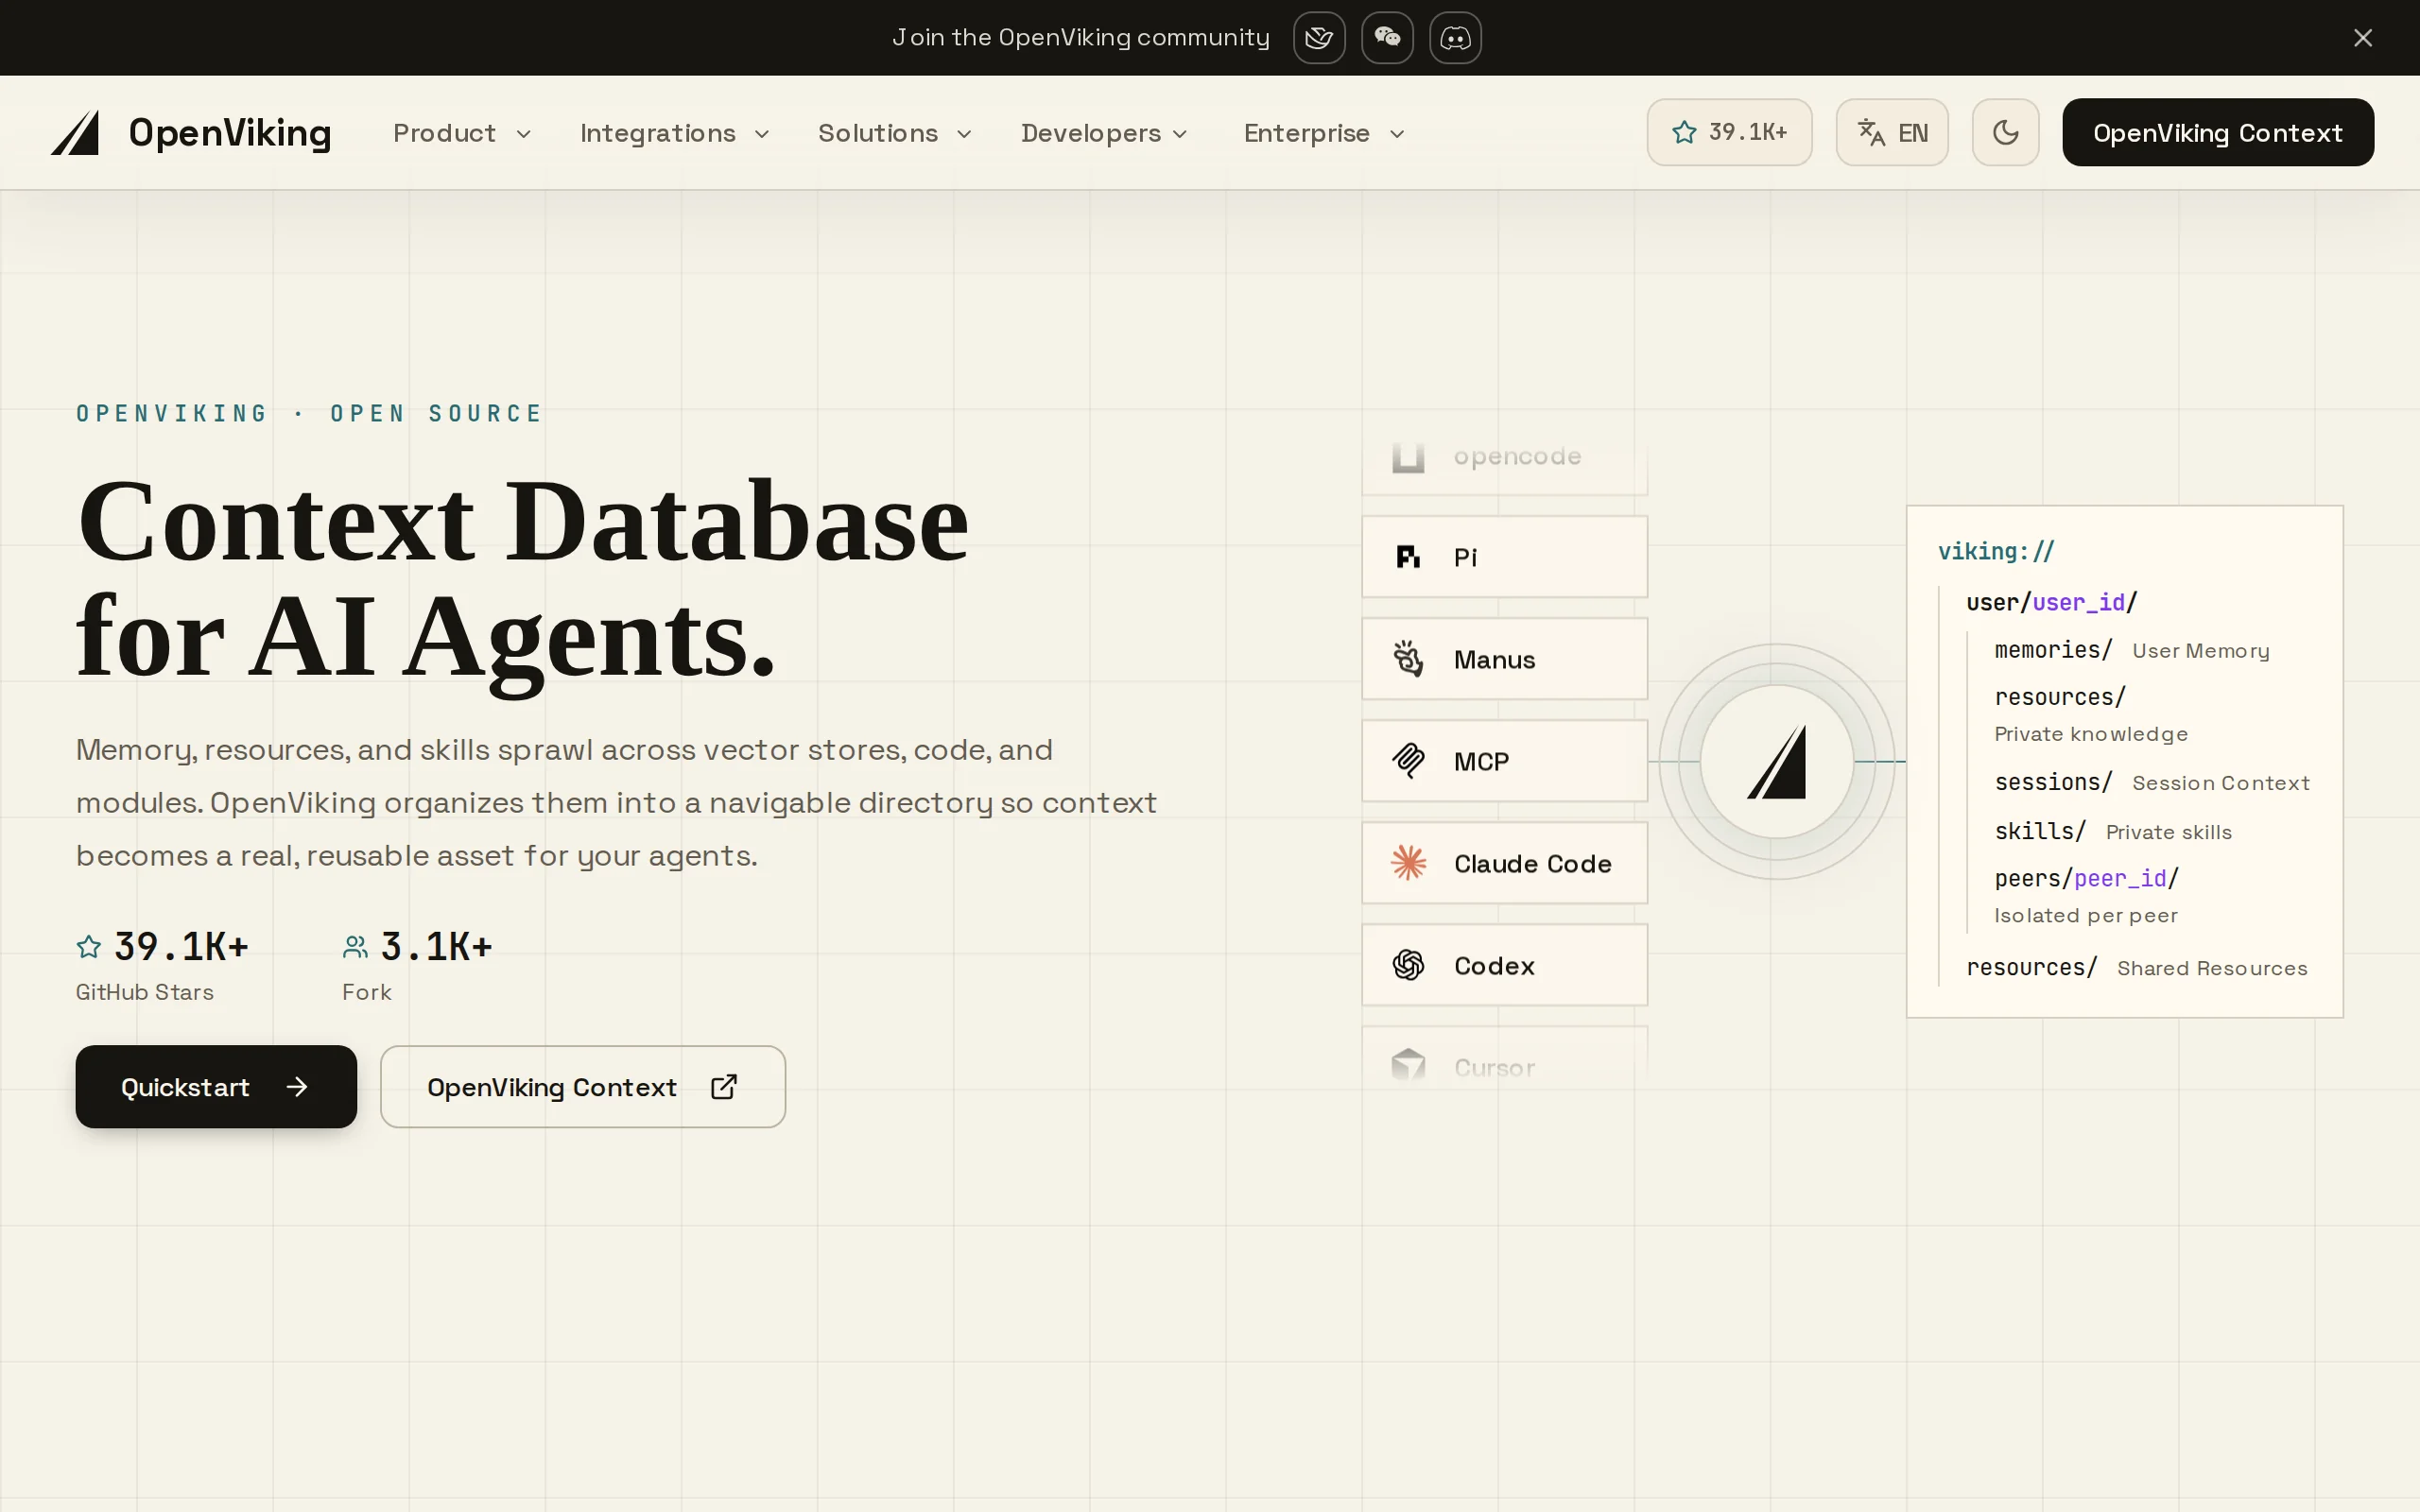Click the memories/ tree entry
This screenshot has height=1512, width=2420.
pyautogui.click(x=2052, y=650)
